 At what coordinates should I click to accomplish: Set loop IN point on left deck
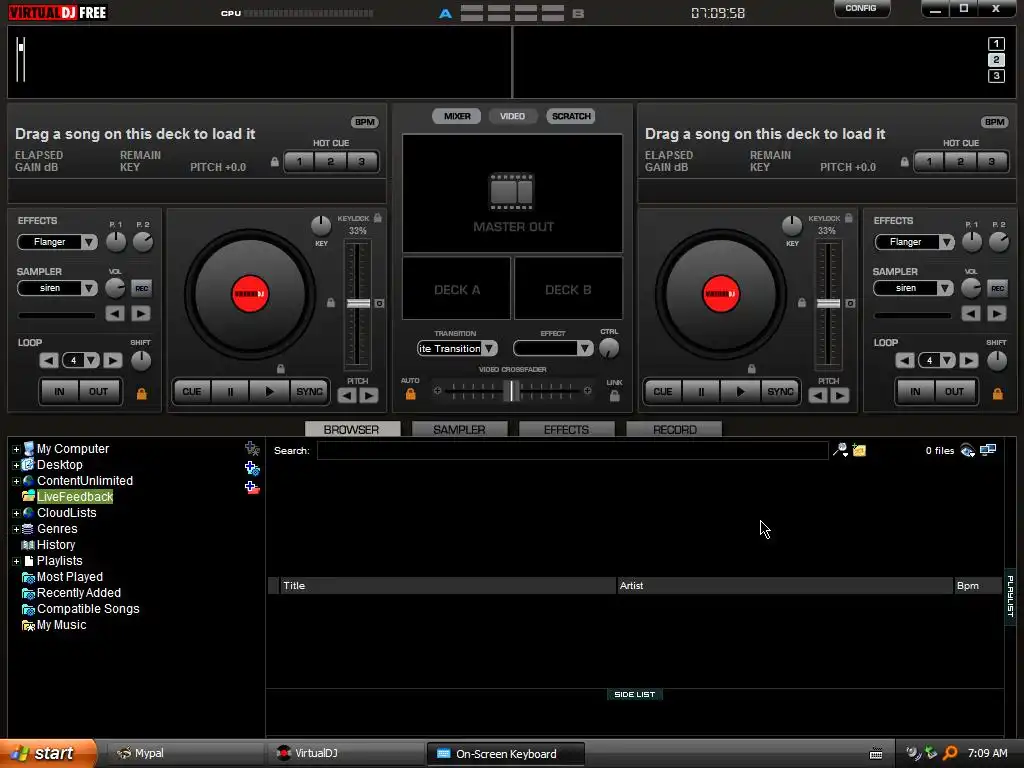click(59, 392)
